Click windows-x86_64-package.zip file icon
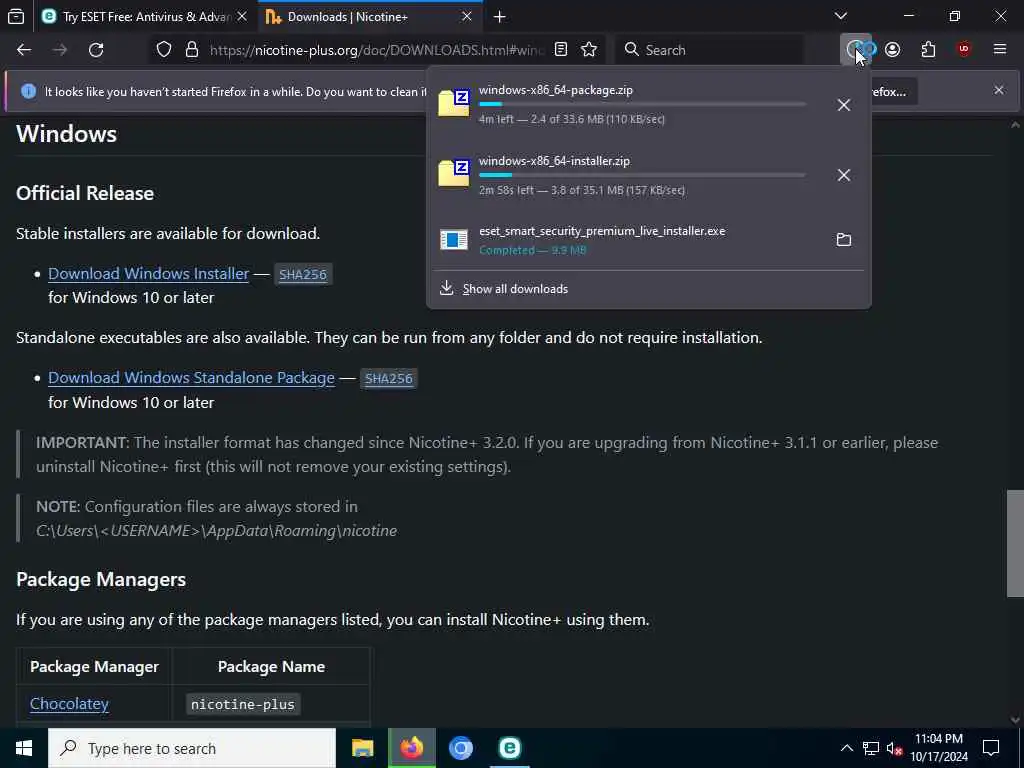The image size is (1024, 768). pos(454,103)
